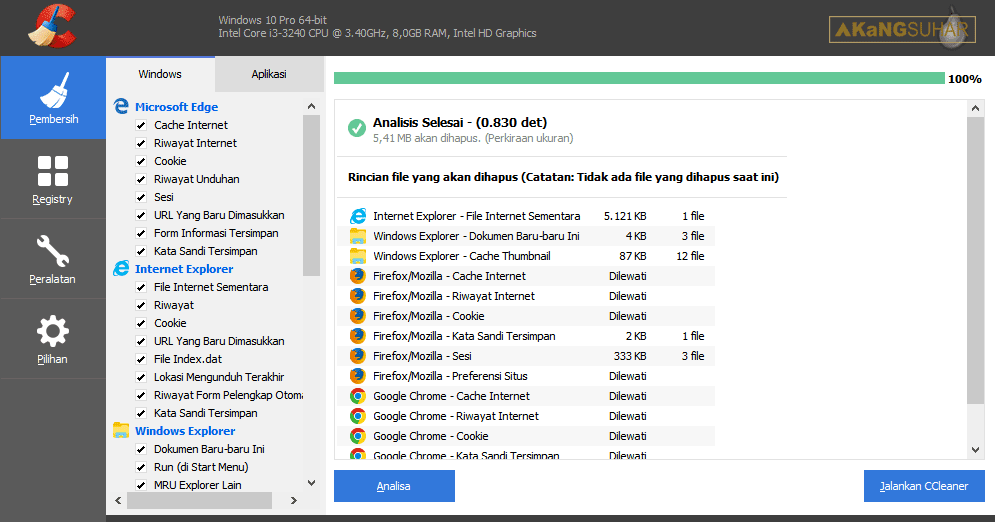Click the 12 file count value
Screen dimensions: 995x522
[690, 256]
